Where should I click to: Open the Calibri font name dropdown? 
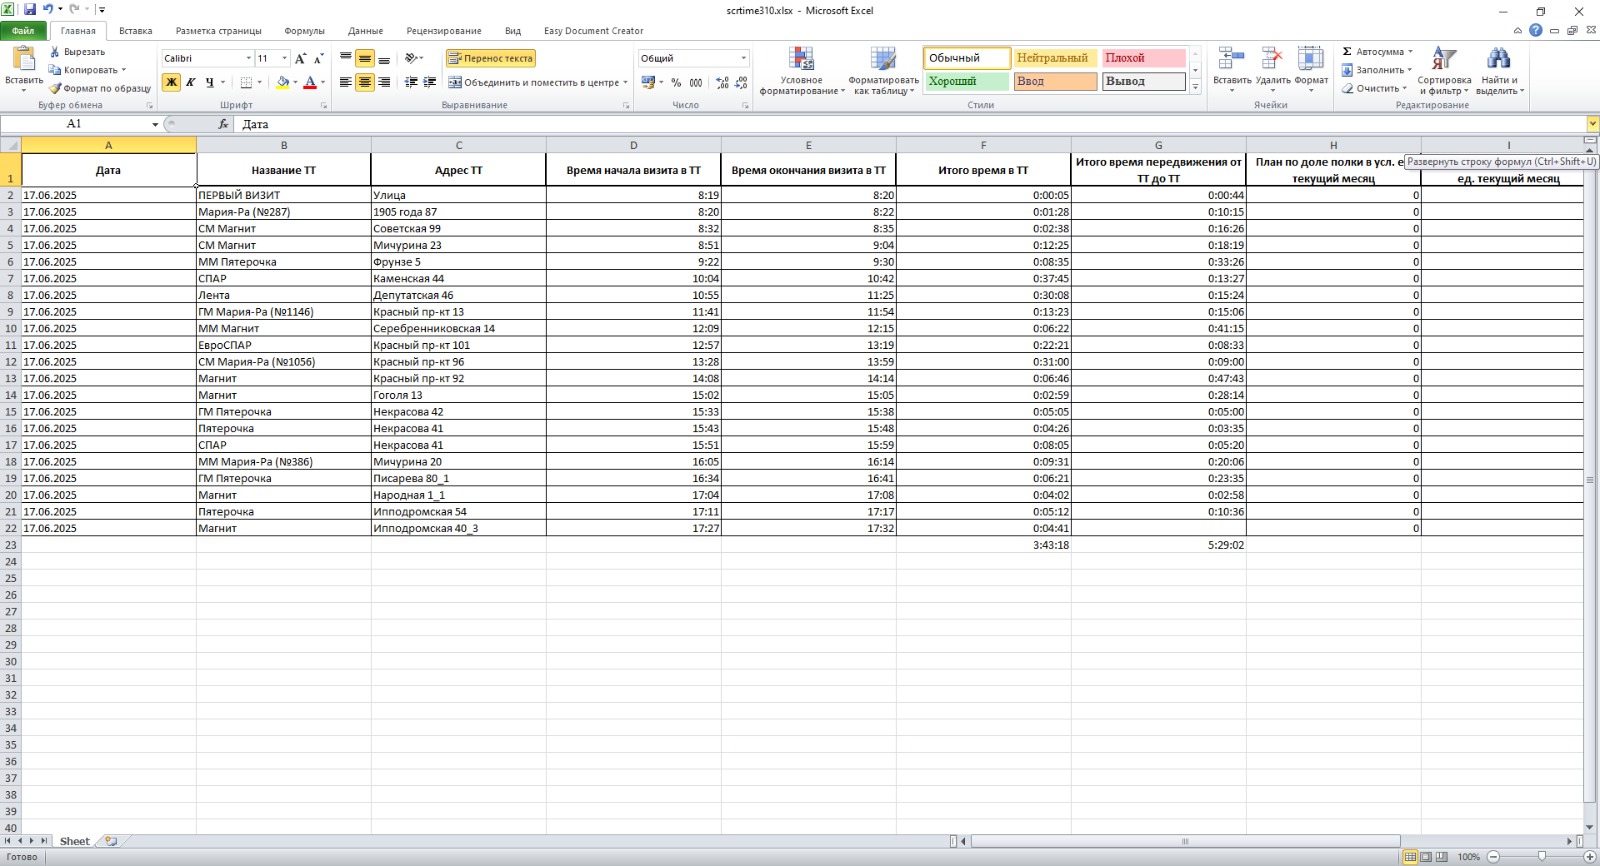click(248, 58)
